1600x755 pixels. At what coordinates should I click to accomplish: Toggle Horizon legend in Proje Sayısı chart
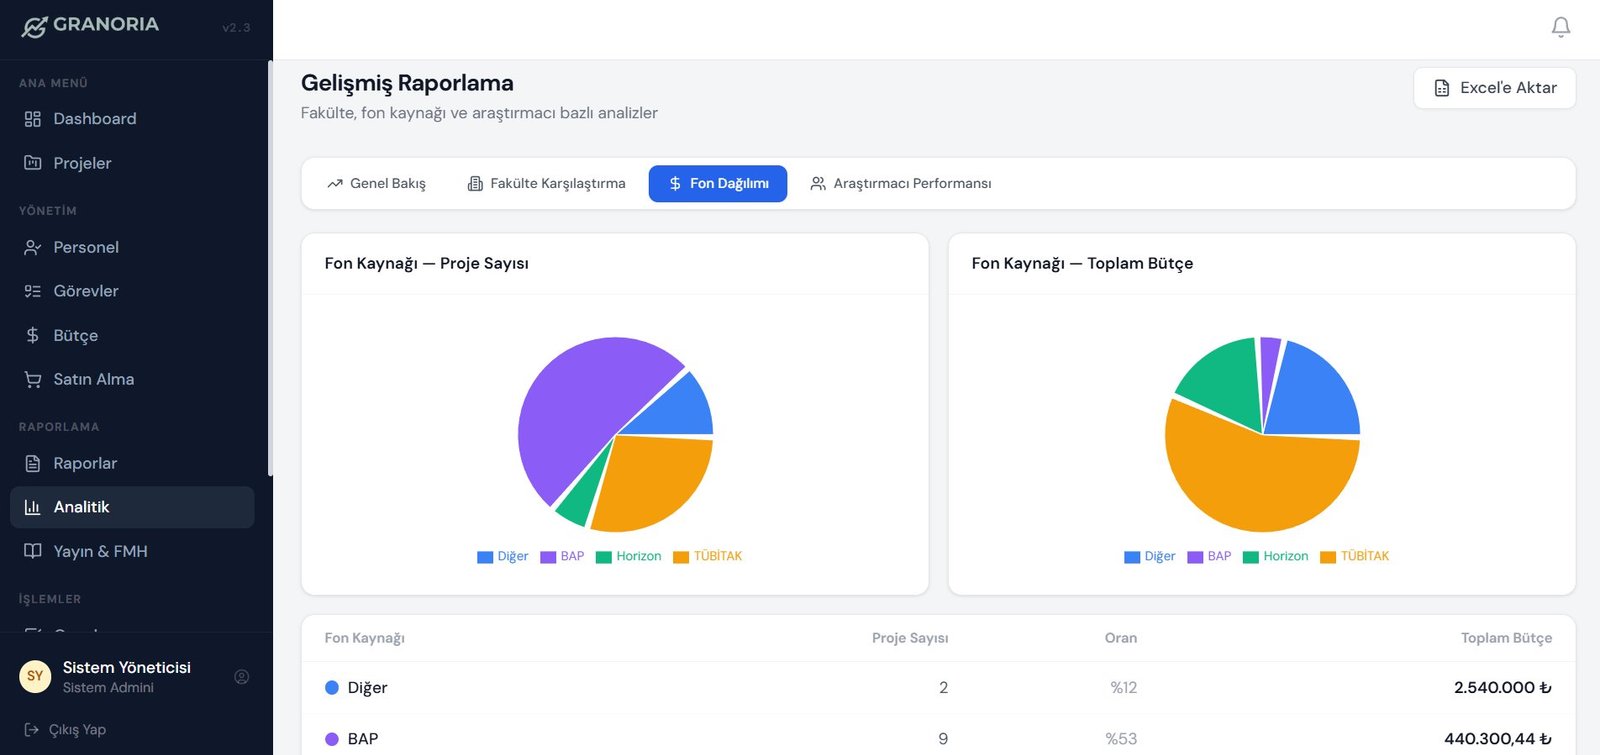tap(629, 557)
